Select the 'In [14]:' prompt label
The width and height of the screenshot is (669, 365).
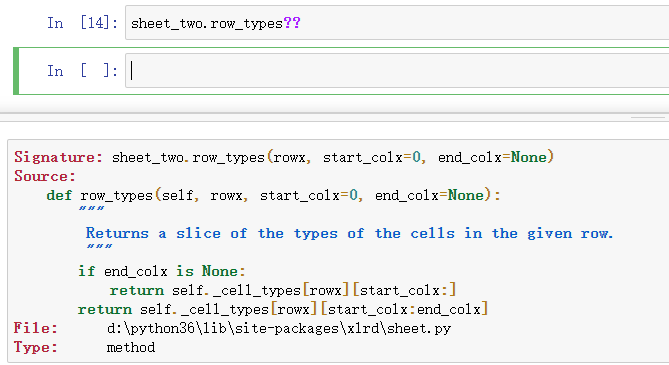tap(82, 23)
